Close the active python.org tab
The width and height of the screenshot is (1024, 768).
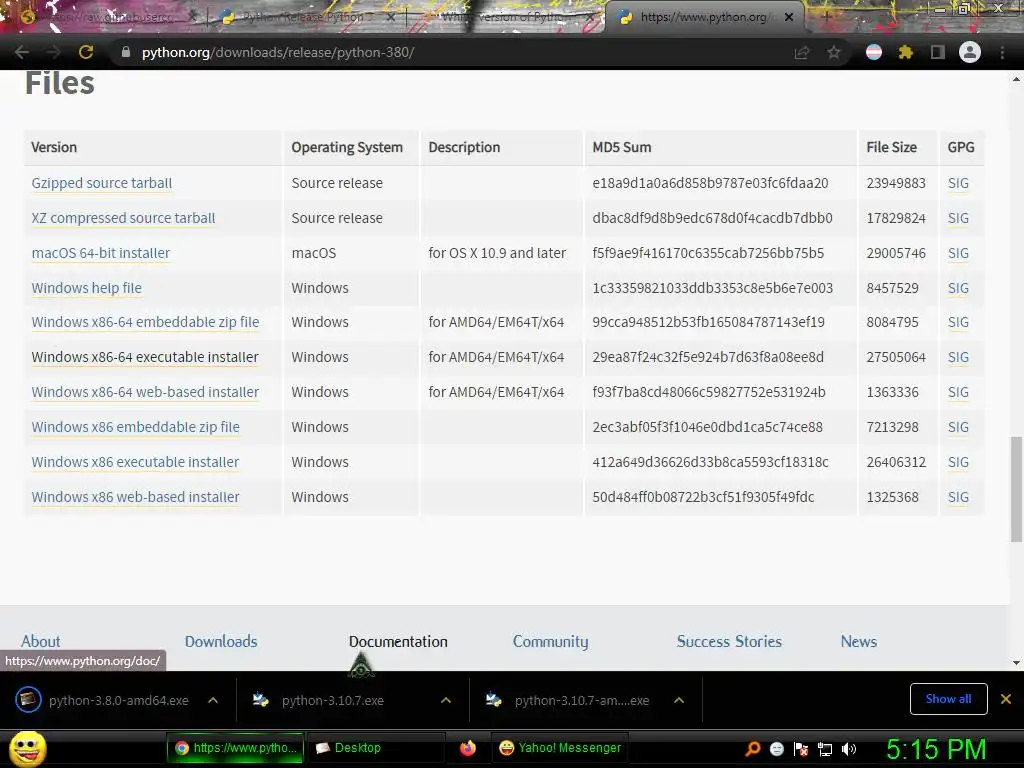789,17
